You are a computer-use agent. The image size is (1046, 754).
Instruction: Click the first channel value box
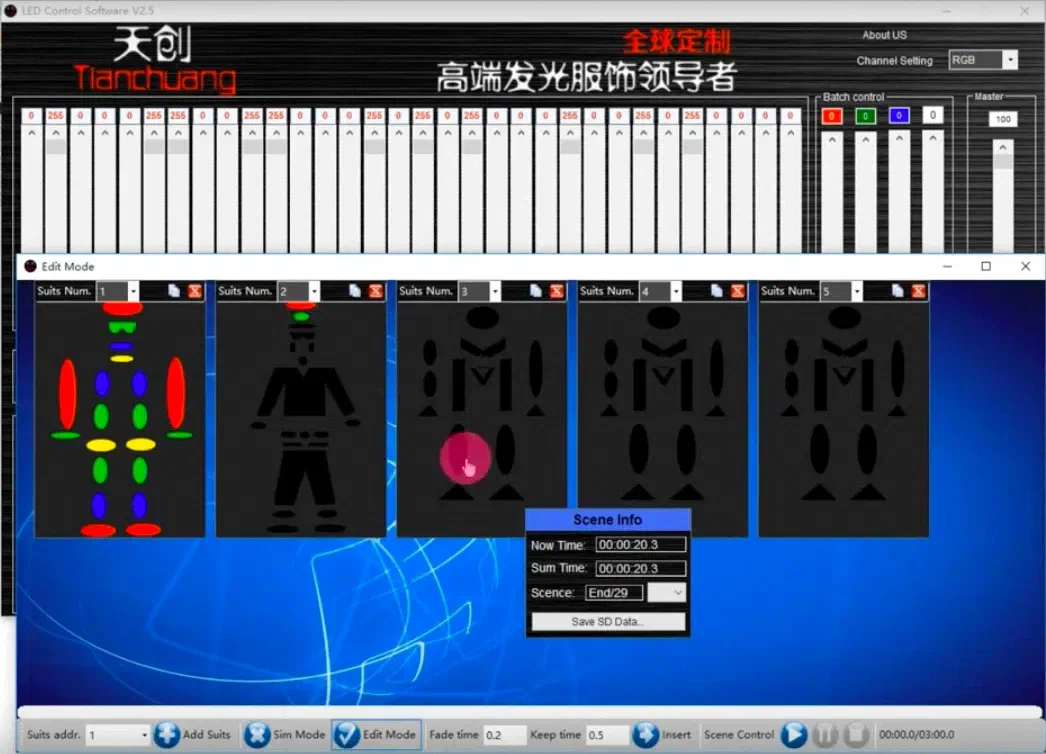pyautogui.click(x=31, y=115)
